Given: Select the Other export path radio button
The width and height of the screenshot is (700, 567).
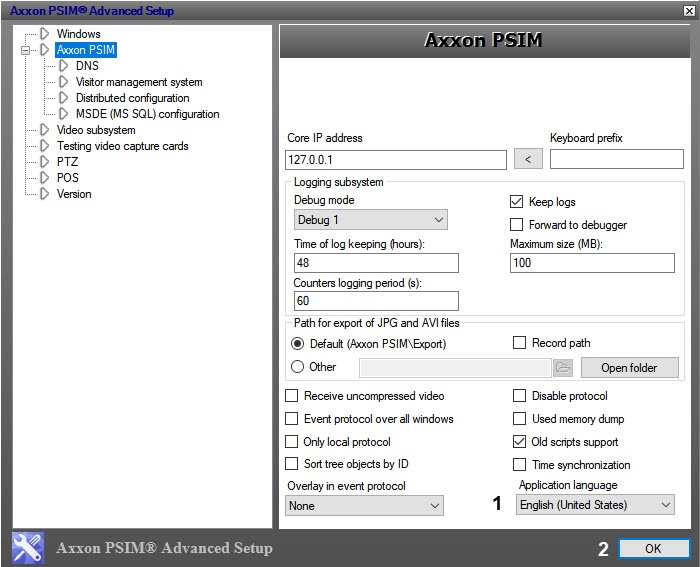Looking at the screenshot, I should coord(297,367).
